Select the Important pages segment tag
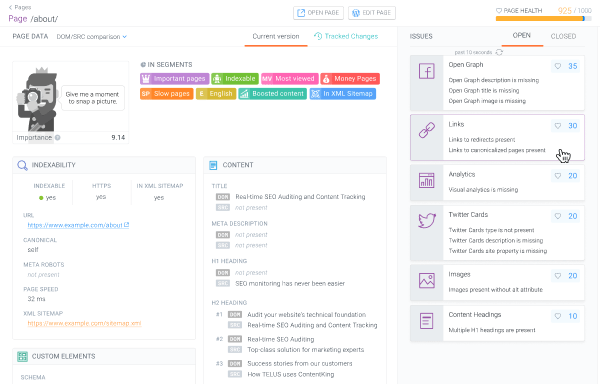The height and width of the screenshot is (384, 600). tap(174, 79)
